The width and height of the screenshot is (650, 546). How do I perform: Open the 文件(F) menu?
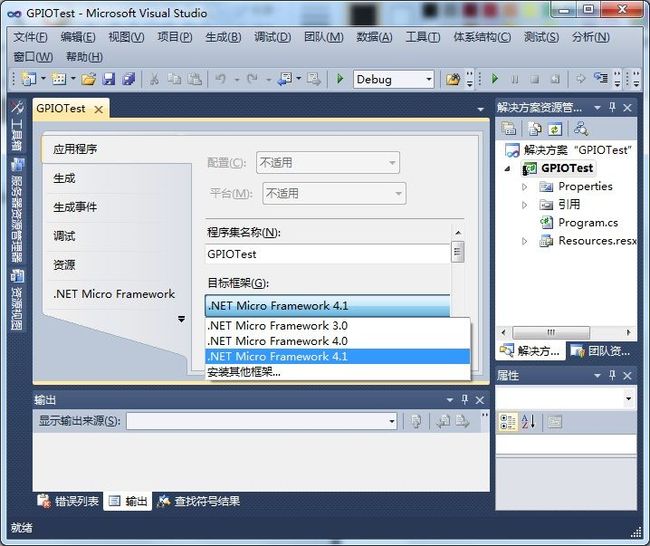tap(30, 37)
